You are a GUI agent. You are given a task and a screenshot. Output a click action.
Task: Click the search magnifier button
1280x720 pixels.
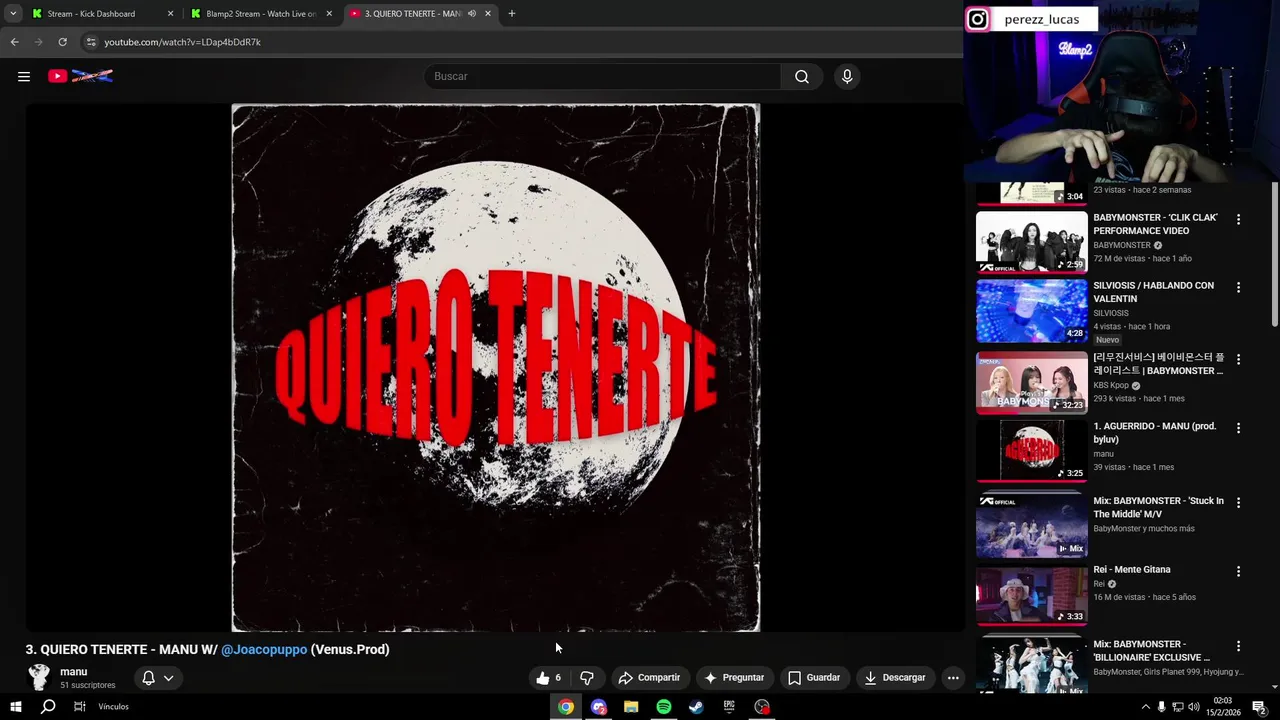(x=802, y=76)
